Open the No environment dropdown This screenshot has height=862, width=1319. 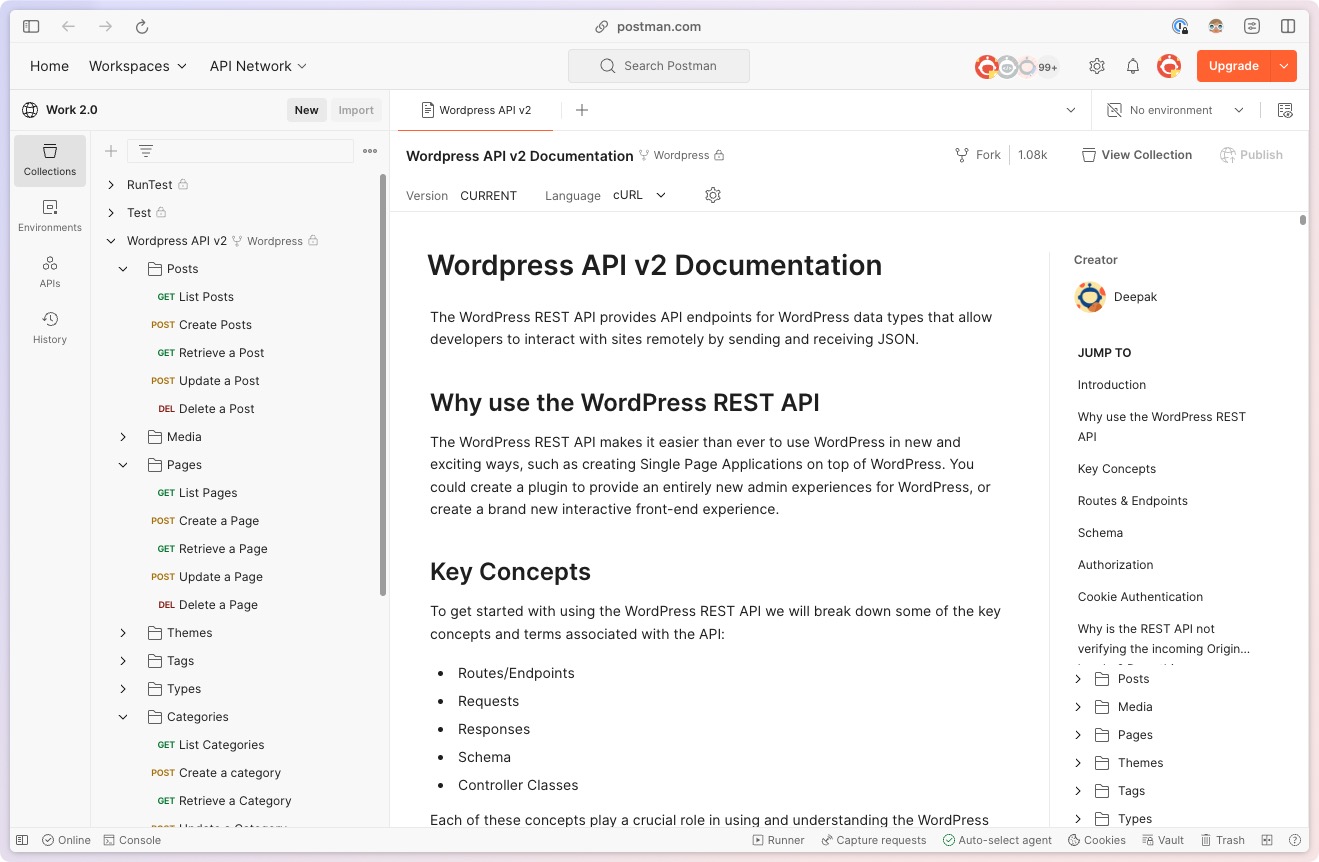click(1176, 110)
